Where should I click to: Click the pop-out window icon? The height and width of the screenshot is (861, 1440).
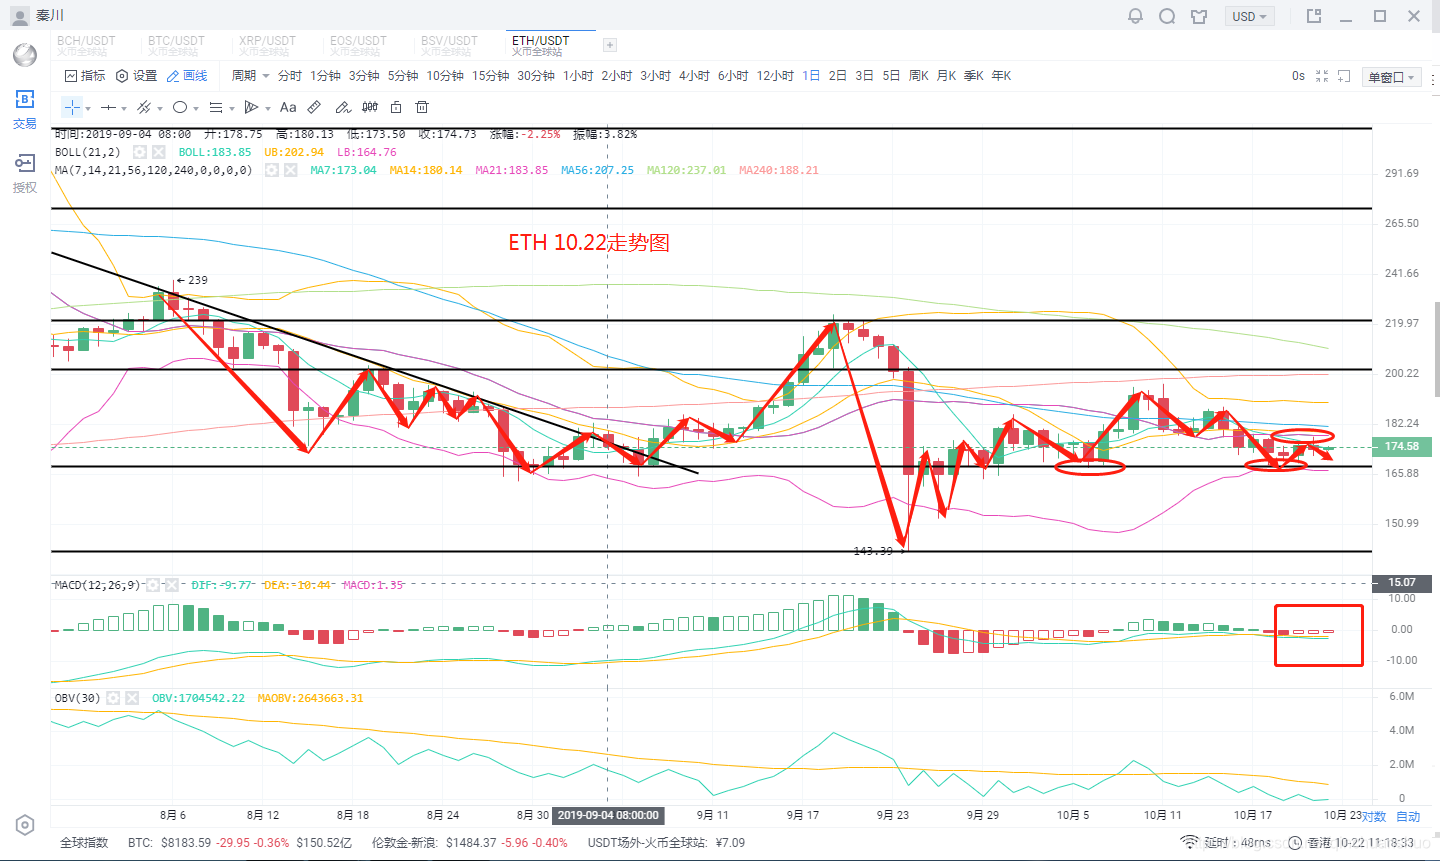(x=1314, y=16)
